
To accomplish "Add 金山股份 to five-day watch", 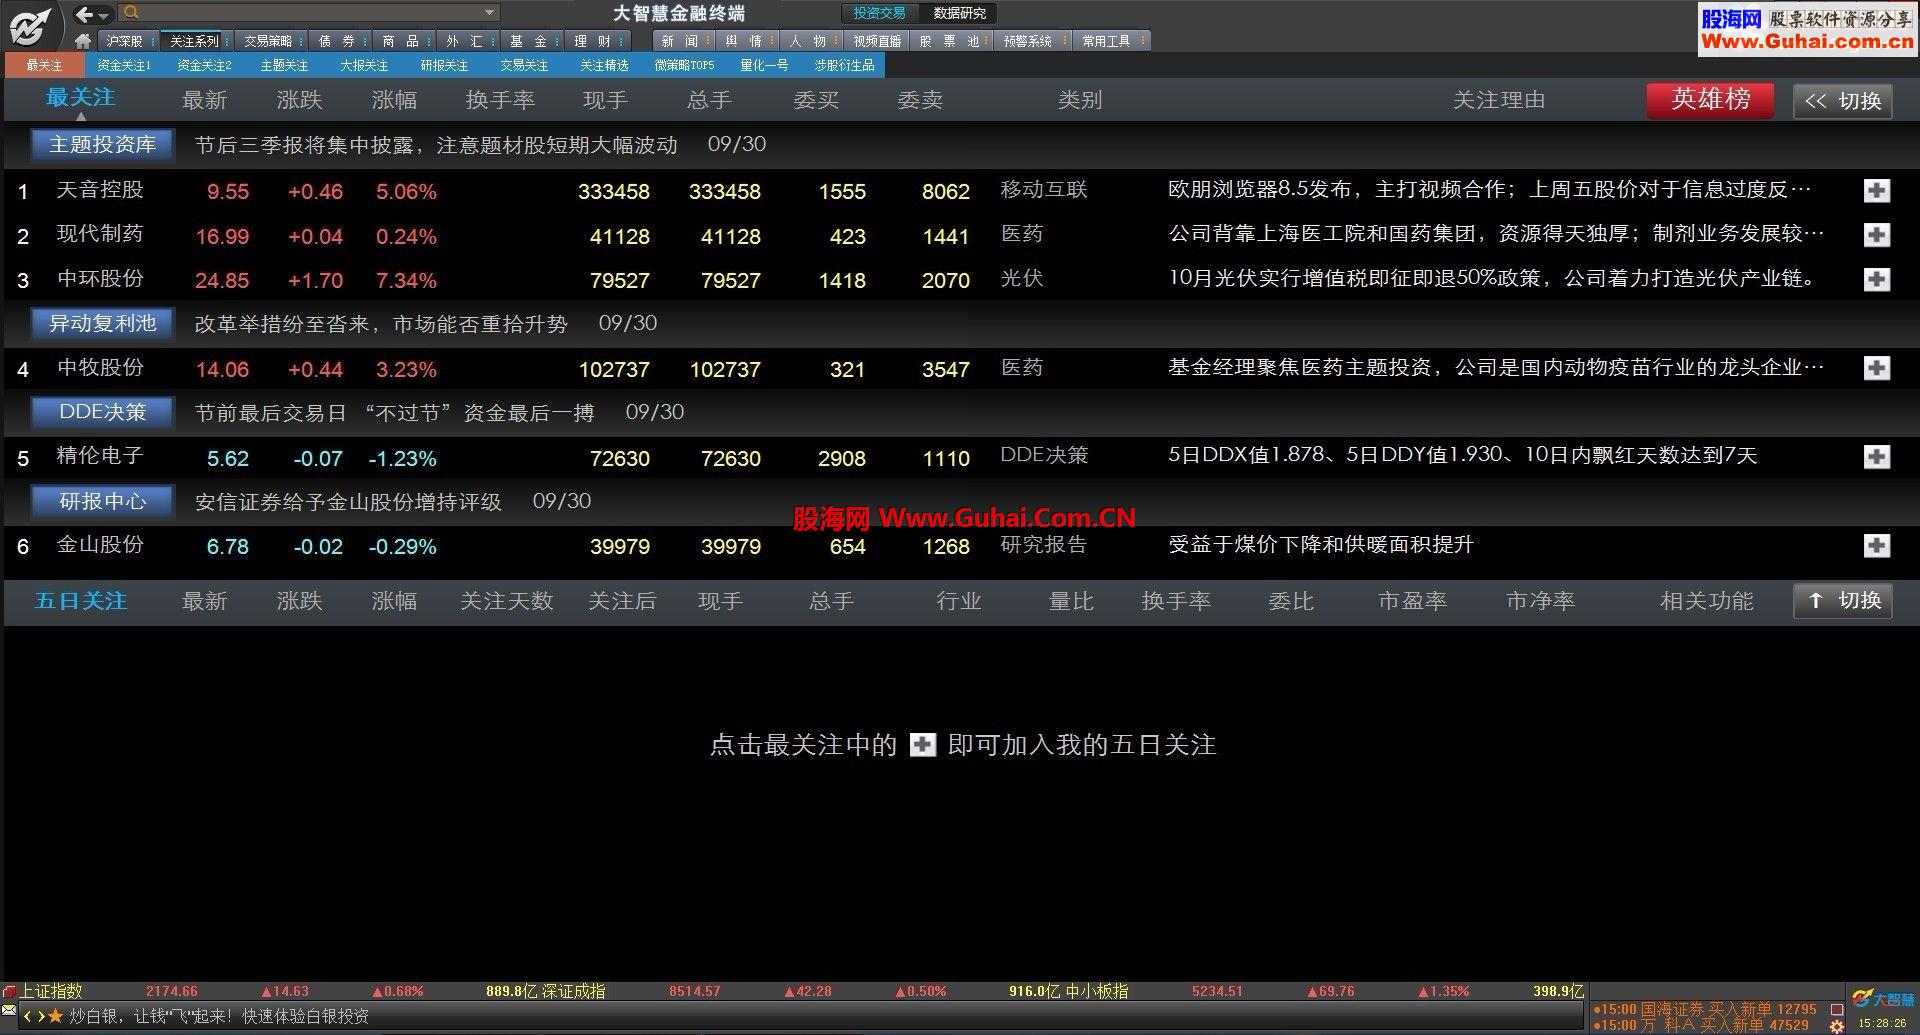I will (1877, 546).
